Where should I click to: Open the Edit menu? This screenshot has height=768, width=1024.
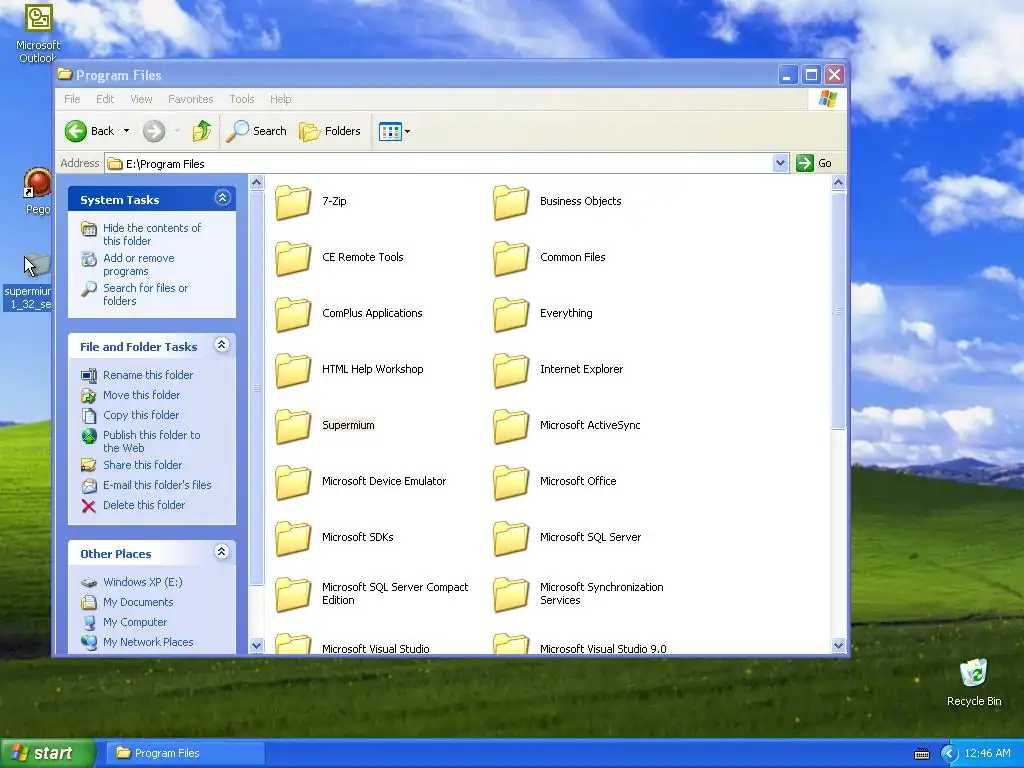pyautogui.click(x=104, y=99)
